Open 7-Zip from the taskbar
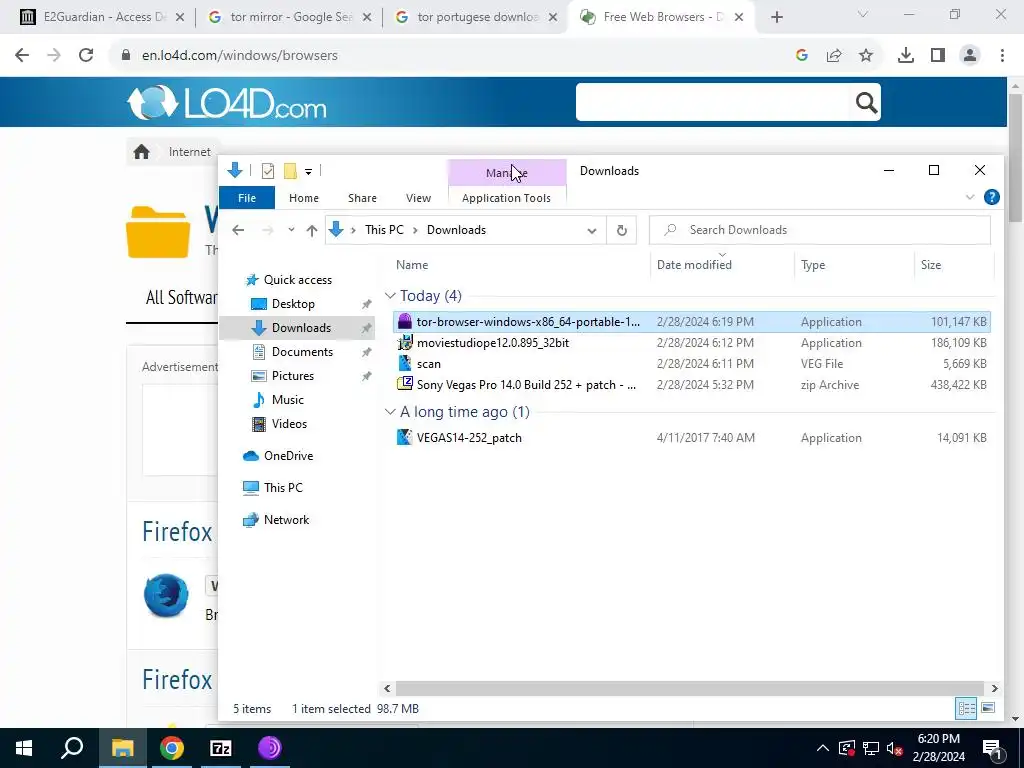This screenshot has height=768, width=1024. coord(221,748)
